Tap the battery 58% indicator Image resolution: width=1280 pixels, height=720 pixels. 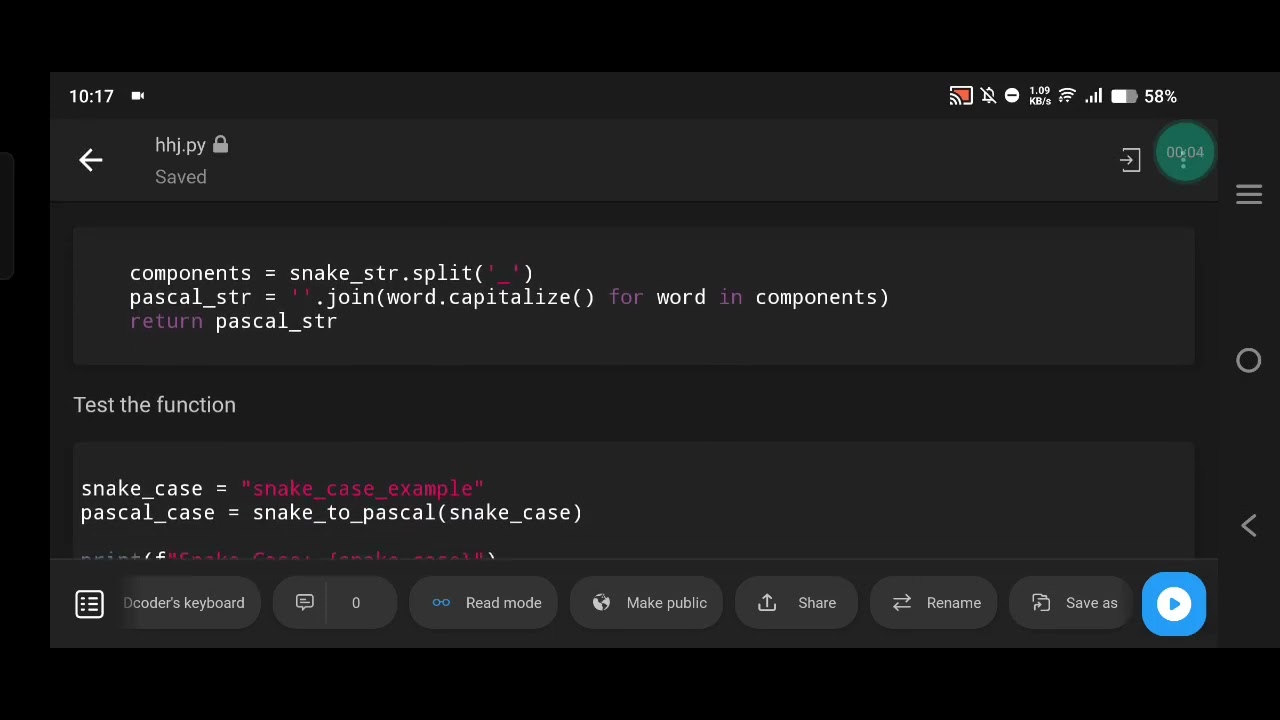click(1144, 96)
